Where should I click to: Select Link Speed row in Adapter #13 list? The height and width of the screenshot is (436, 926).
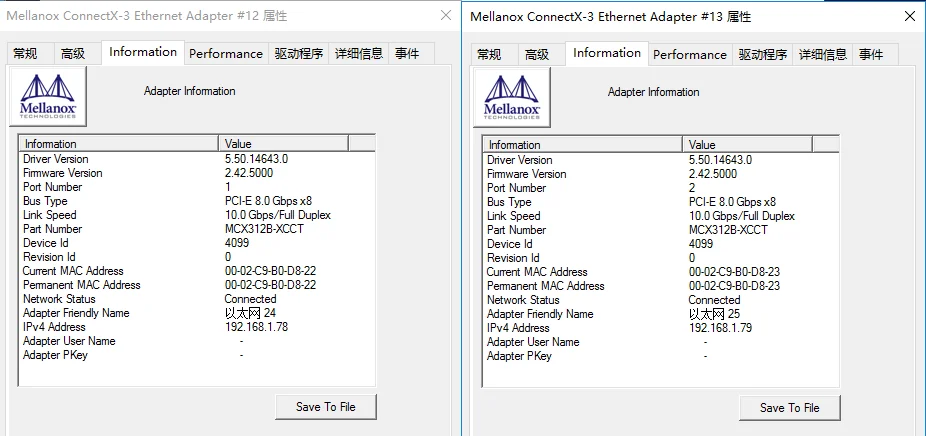pyautogui.click(x=661, y=216)
